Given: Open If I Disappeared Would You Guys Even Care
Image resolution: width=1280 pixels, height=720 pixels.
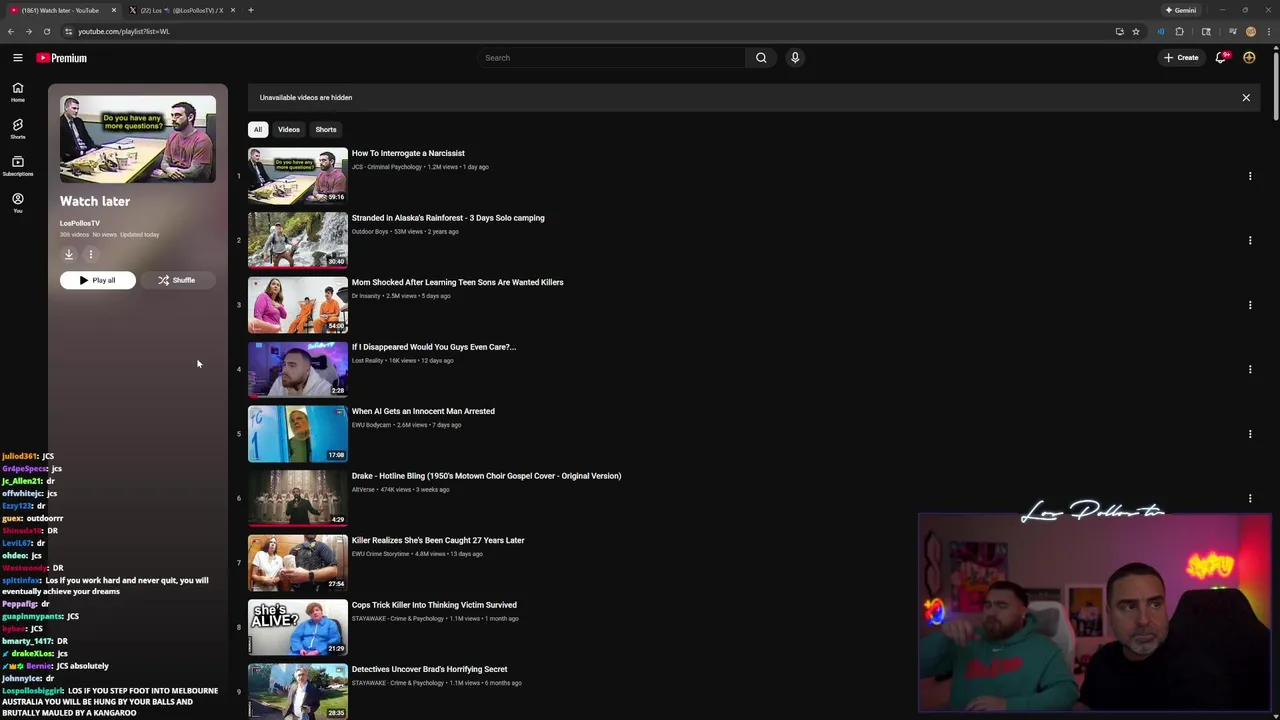Looking at the screenshot, I should pyautogui.click(x=433, y=347).
